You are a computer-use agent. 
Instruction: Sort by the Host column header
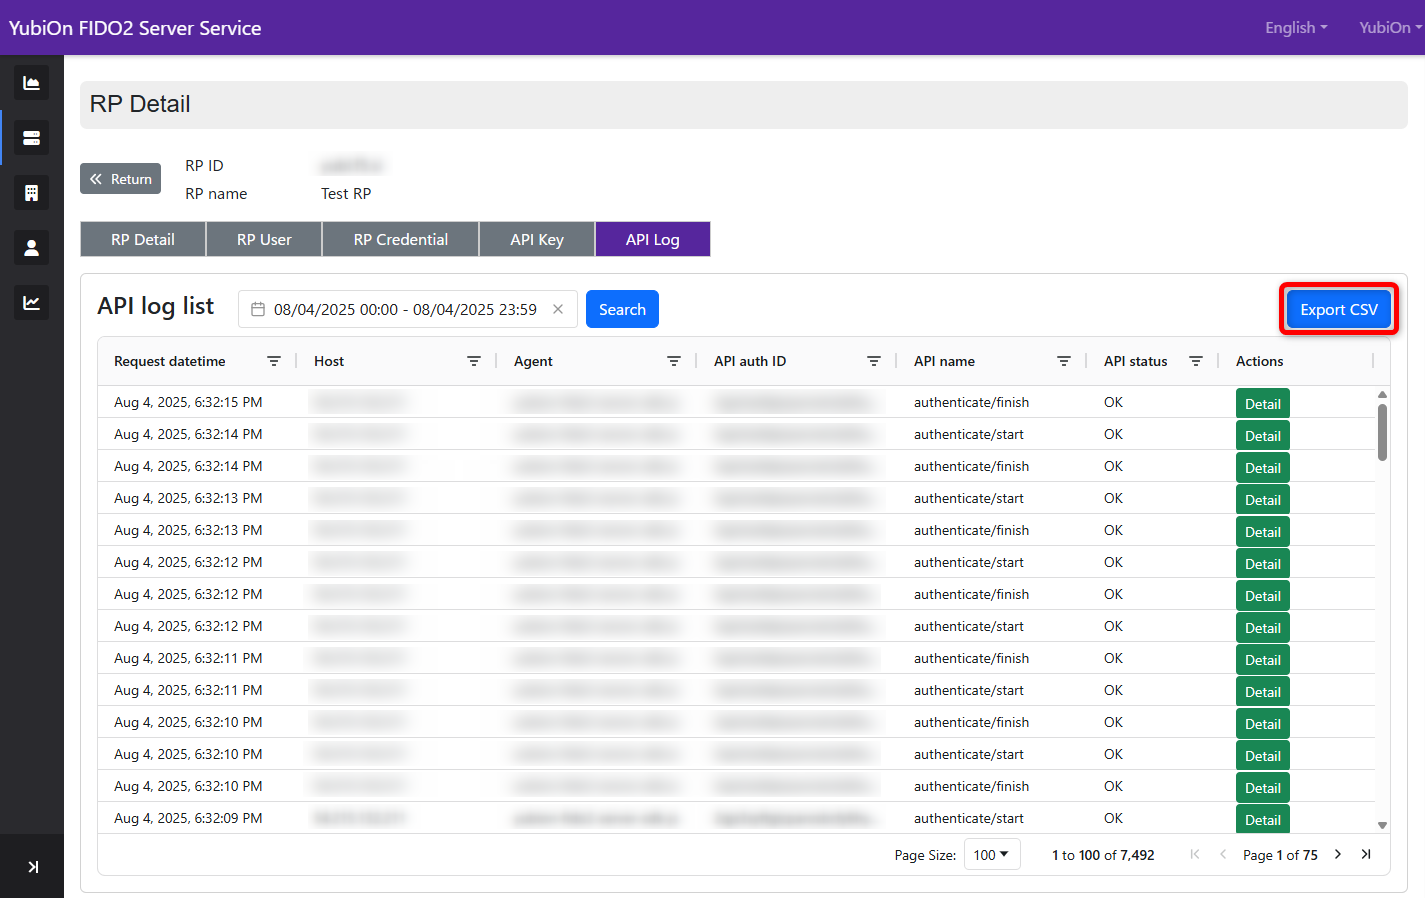point(329,361)
